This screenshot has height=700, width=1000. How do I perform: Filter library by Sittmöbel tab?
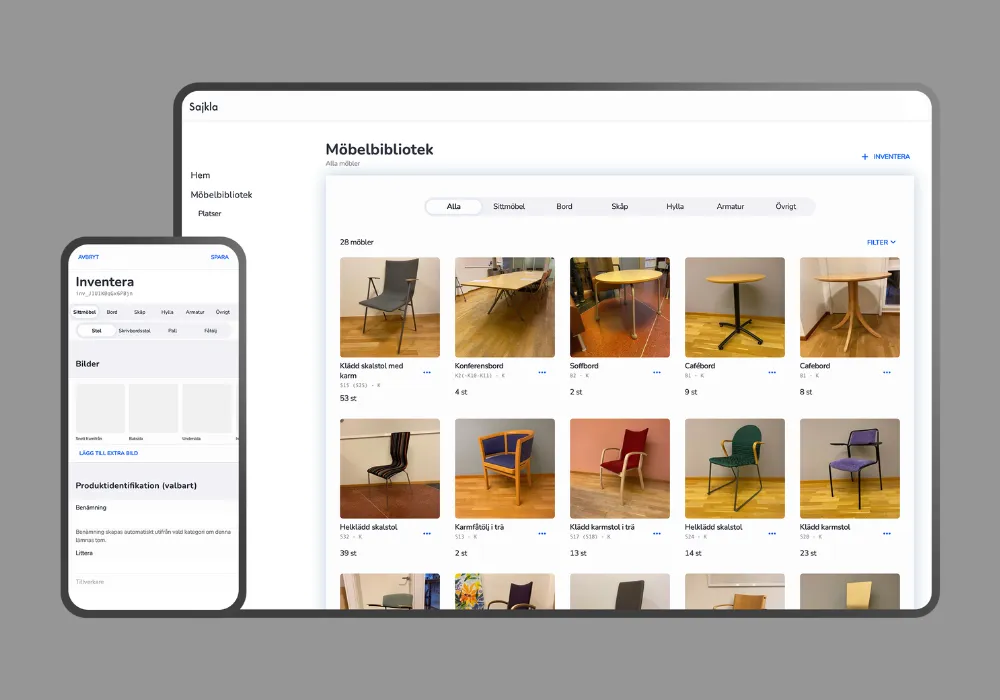tap(509, 207)
